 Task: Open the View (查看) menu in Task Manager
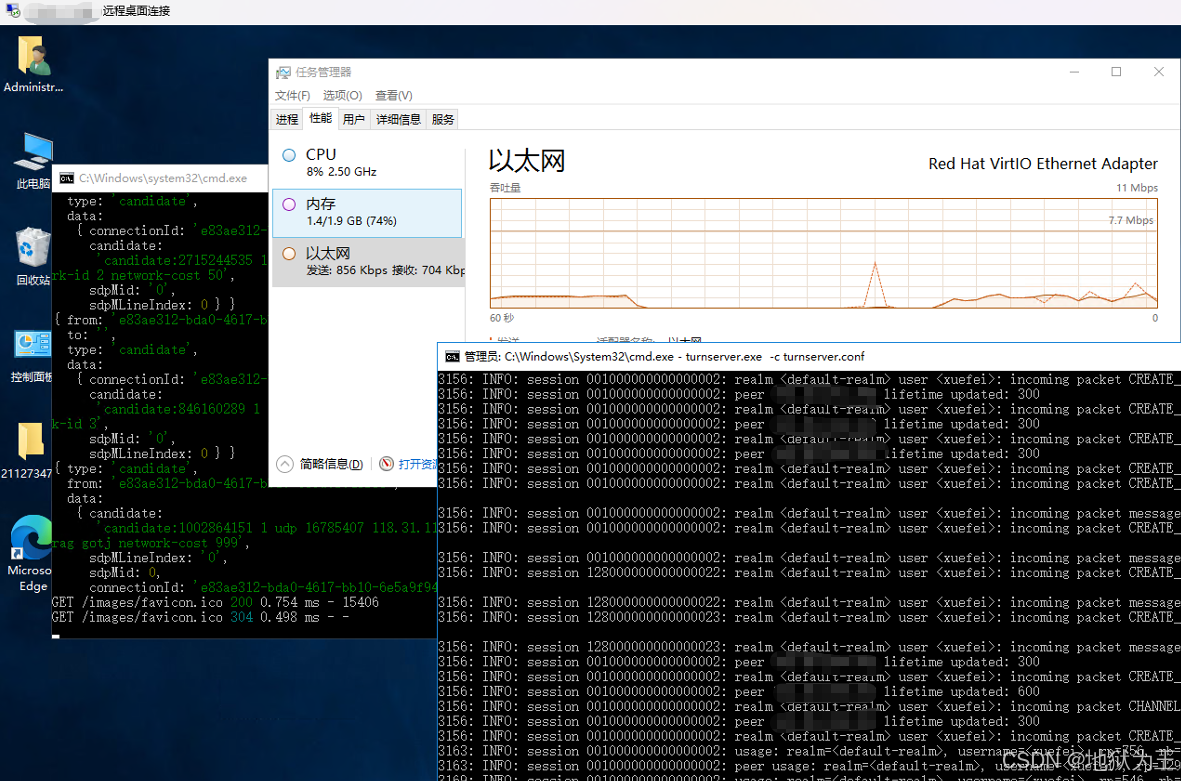(x=394, y=96)
